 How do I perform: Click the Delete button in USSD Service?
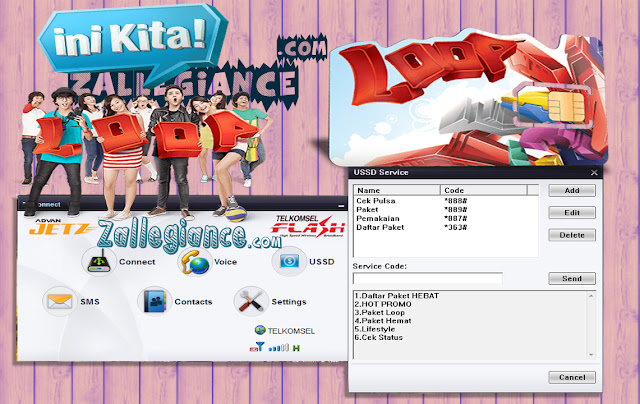point(572,235)
